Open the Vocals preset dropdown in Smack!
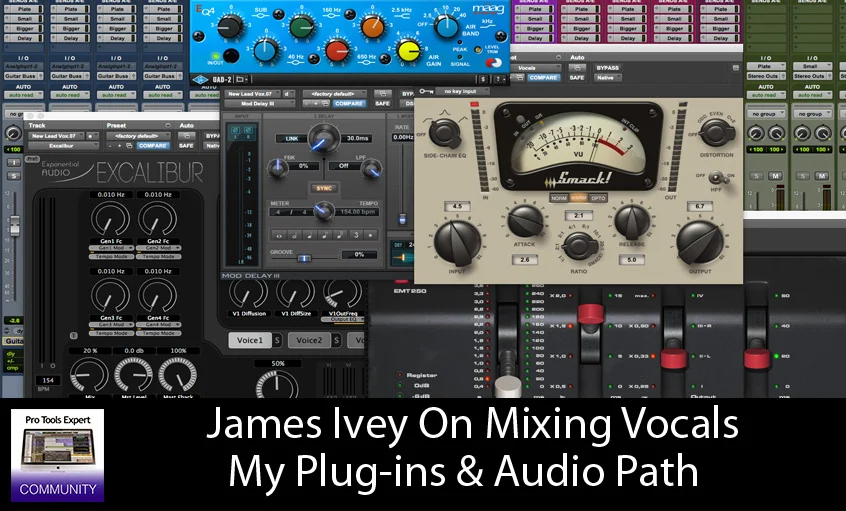Viewport: 846px width, 511px height. coord(536,68)
